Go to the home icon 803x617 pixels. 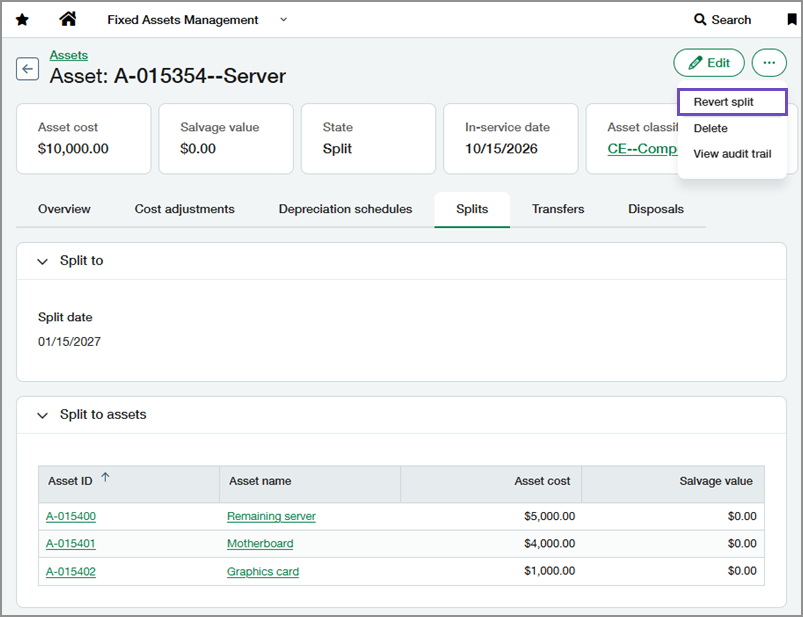pos(68,19)
